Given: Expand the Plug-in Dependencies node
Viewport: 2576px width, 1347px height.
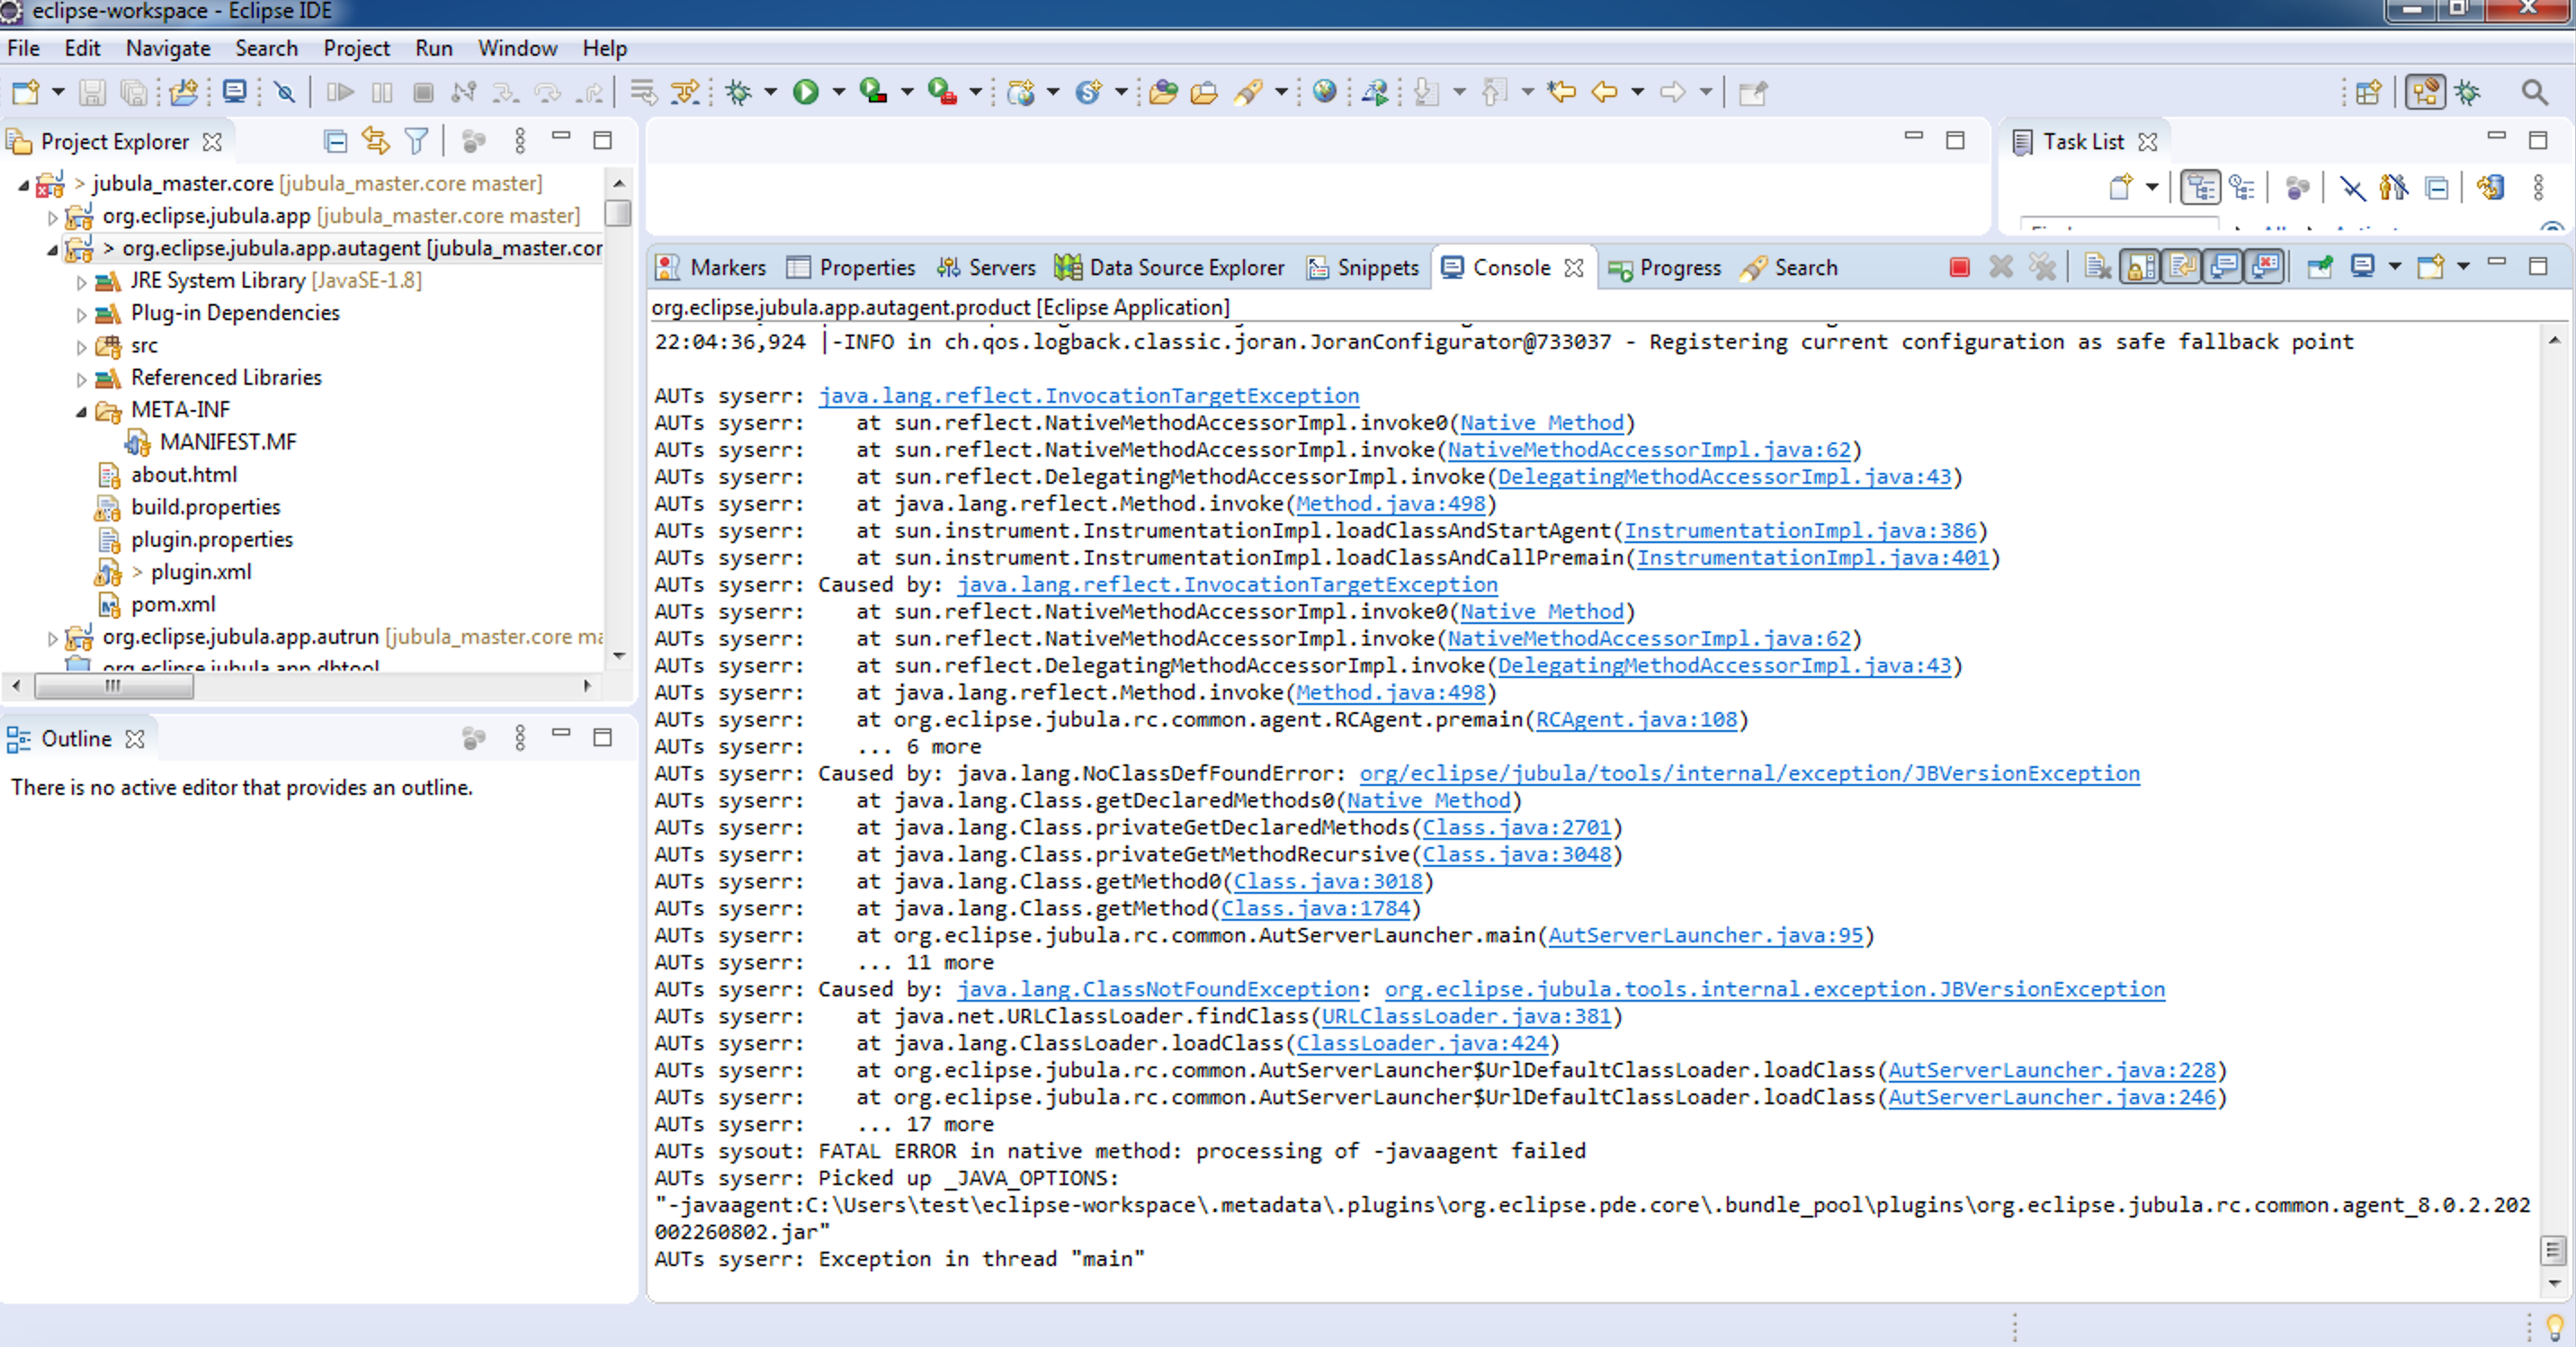Looking at the screenshot, I should [x=82, y=314].
